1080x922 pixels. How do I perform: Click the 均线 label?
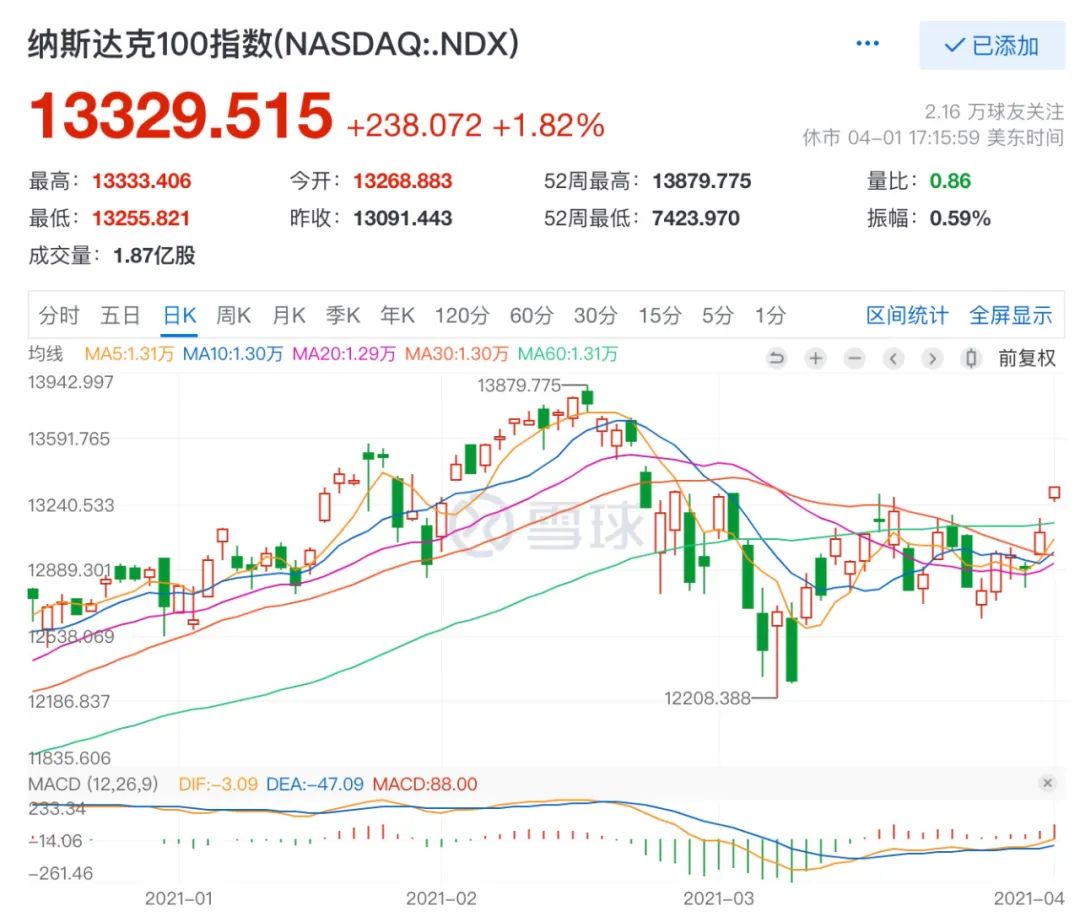coord(45,354)
